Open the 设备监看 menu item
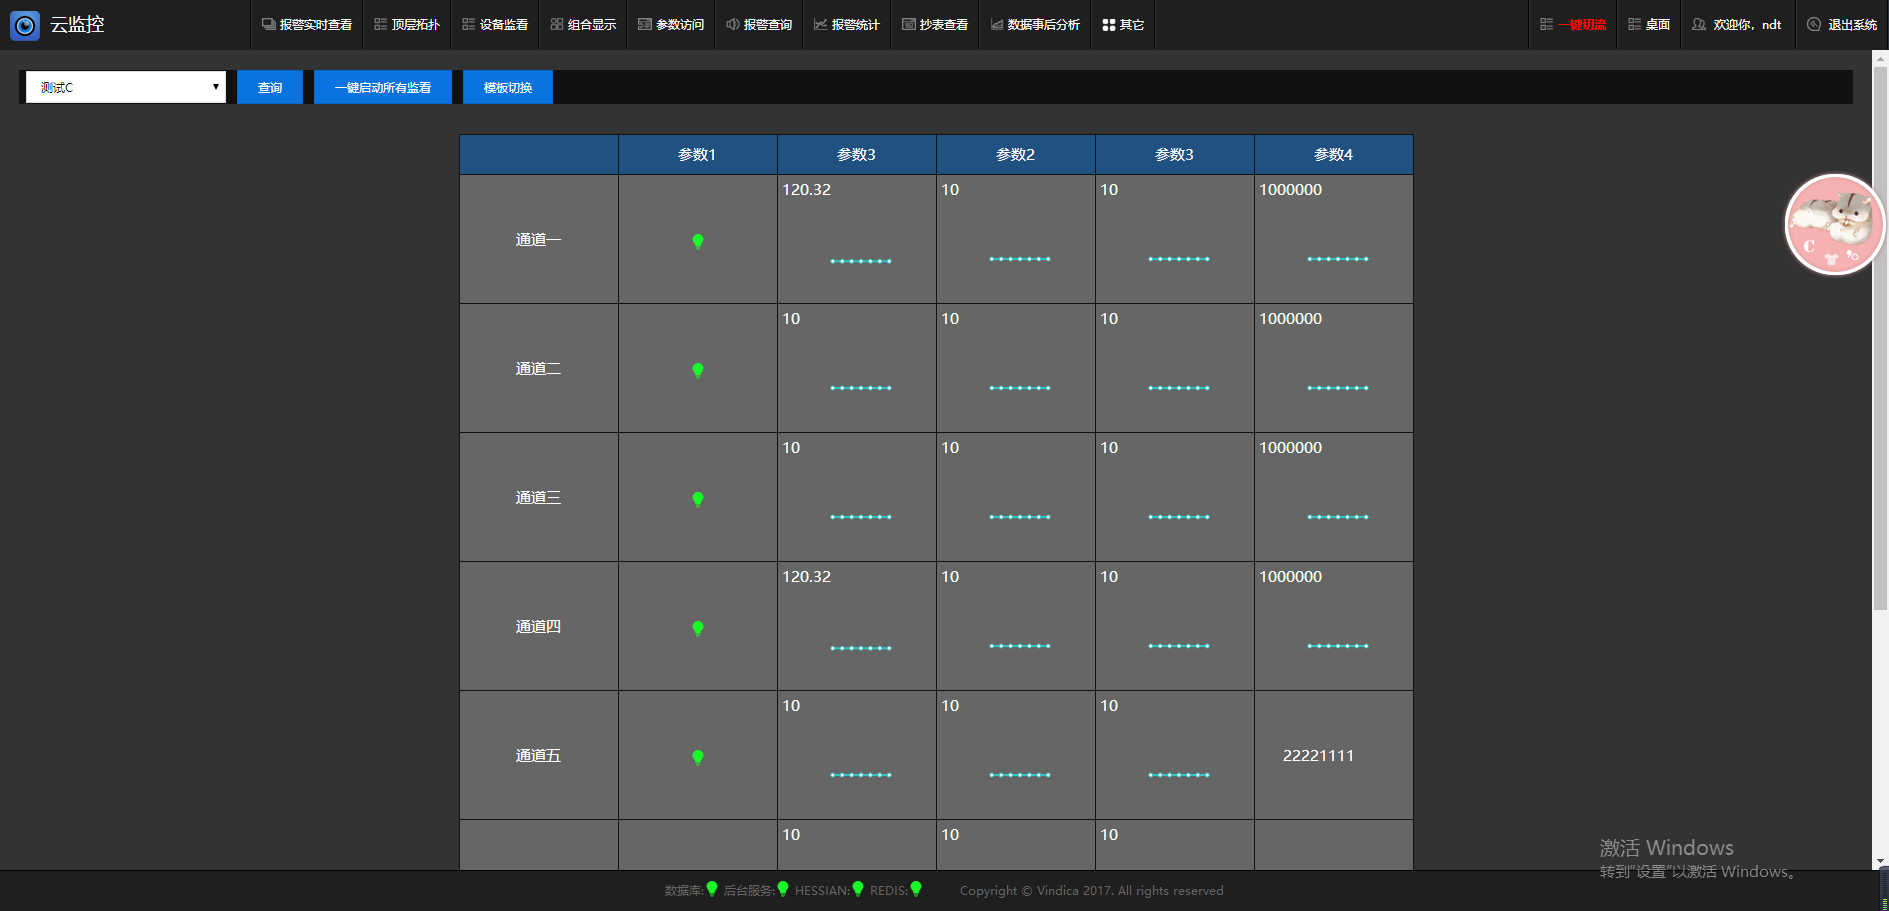This screenshot has width=1889, height=911. click(495, 25)
